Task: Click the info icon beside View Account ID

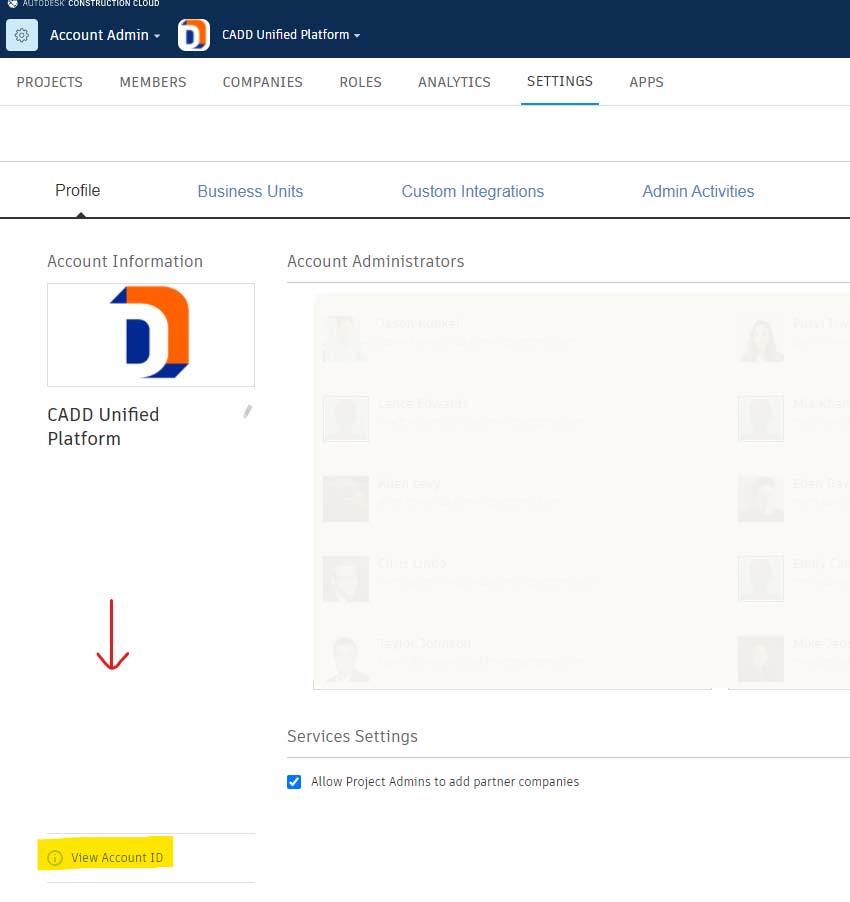Action: pos(55,858)
